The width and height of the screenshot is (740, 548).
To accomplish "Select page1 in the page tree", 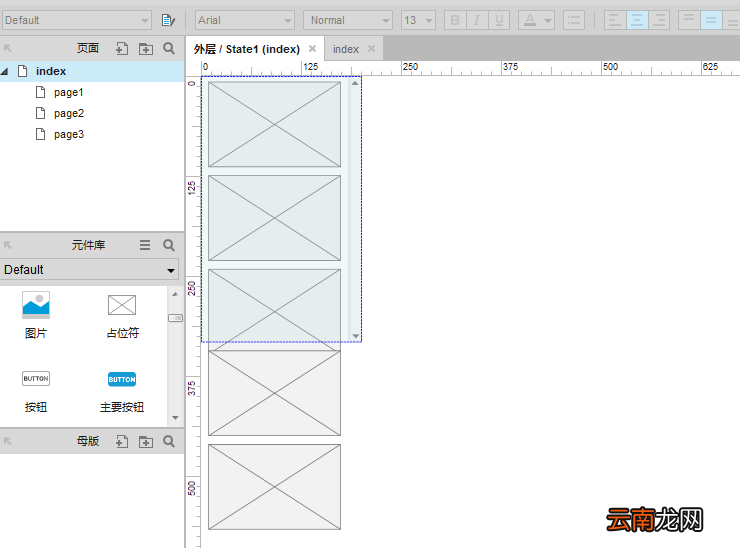I will [x=68, y=92].
